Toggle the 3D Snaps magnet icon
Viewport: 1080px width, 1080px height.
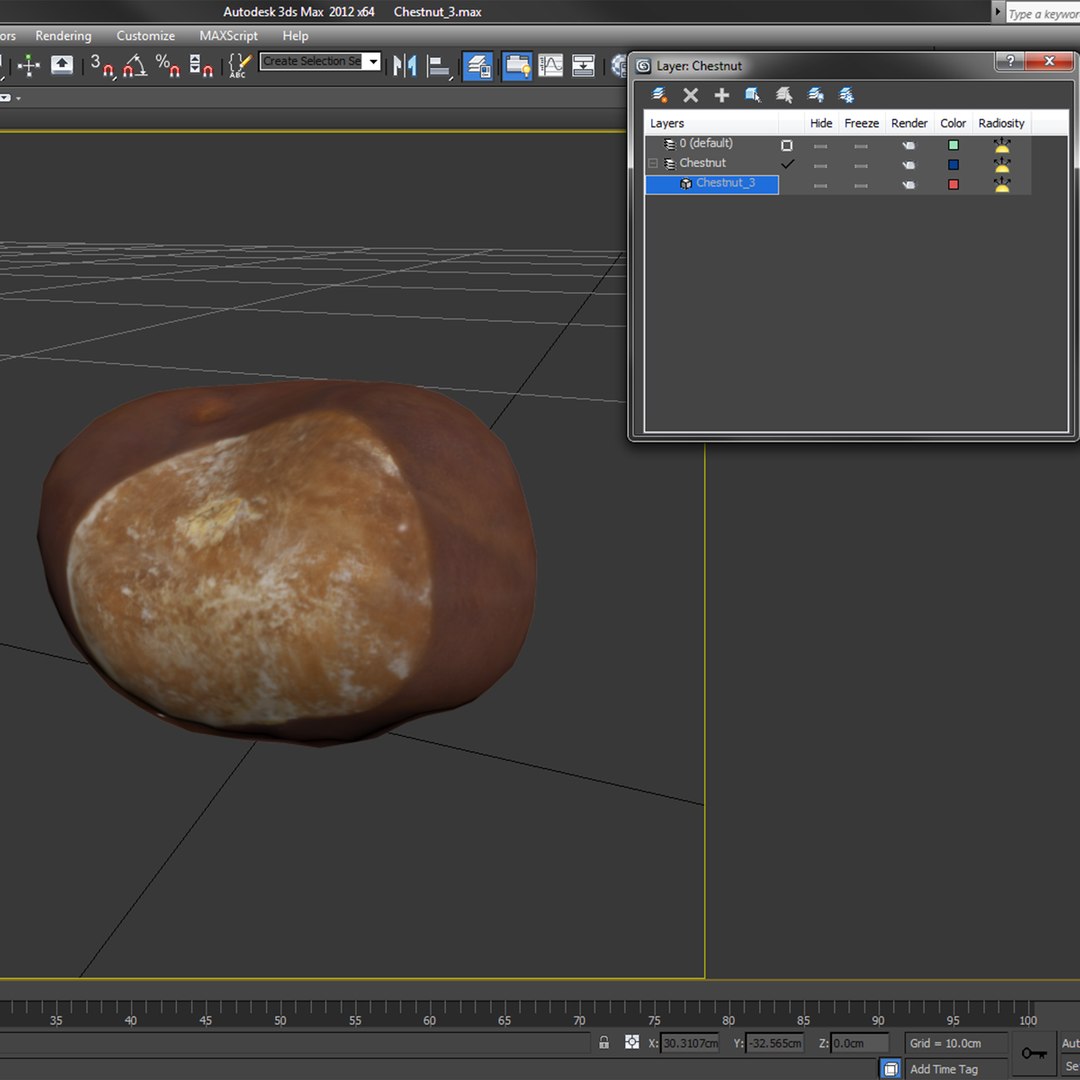[103, 66]
